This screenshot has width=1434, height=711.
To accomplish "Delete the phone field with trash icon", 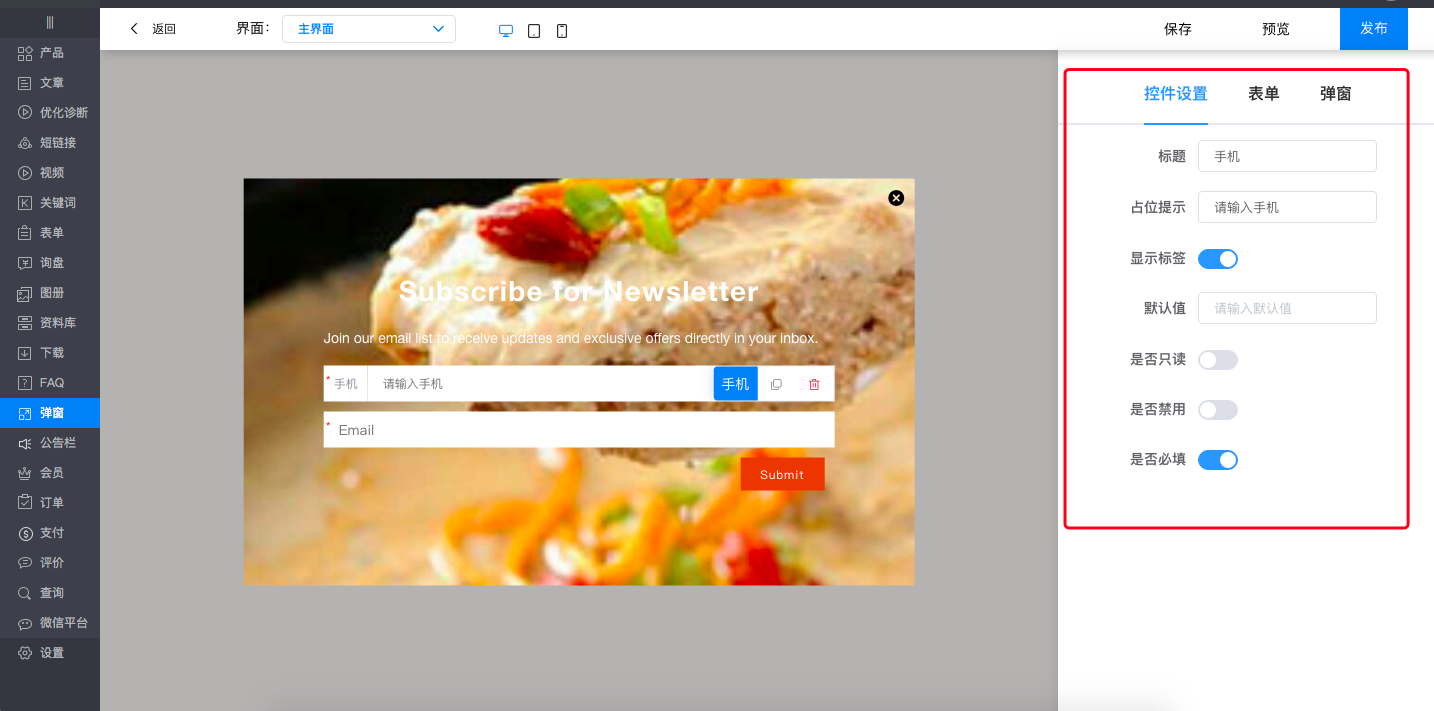I will pos(814,384).
